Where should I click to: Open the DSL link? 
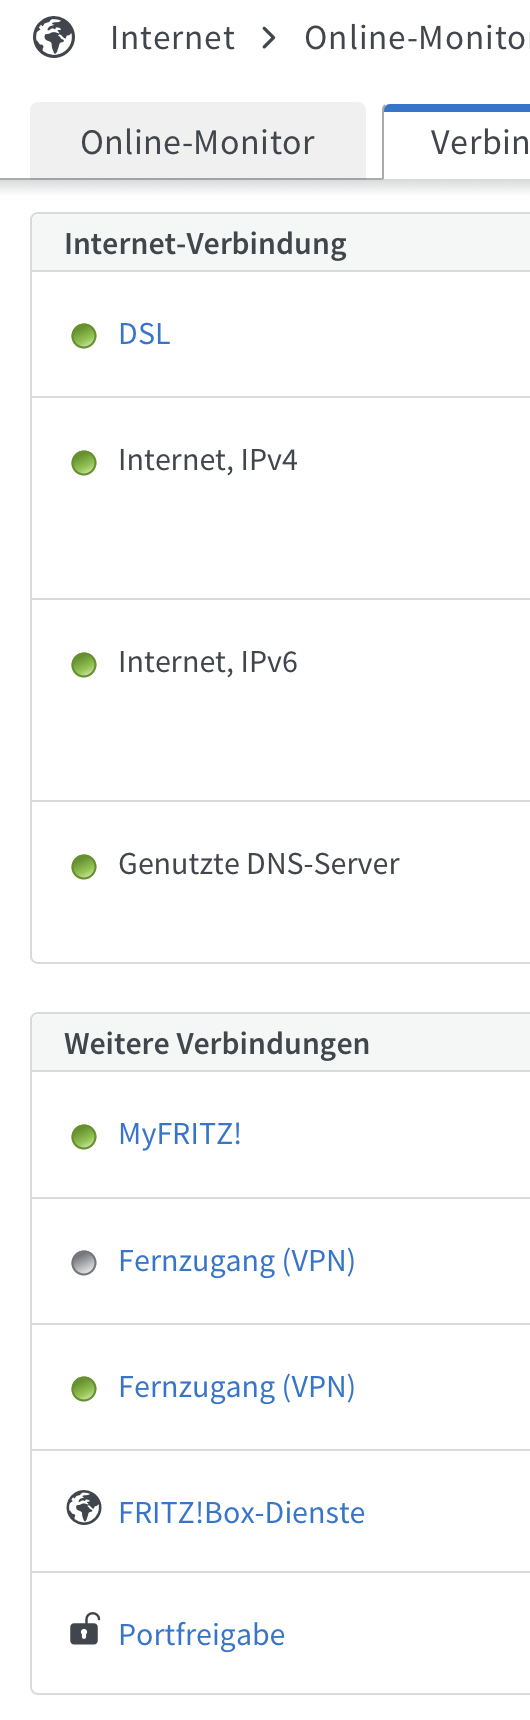coord(144,334)
